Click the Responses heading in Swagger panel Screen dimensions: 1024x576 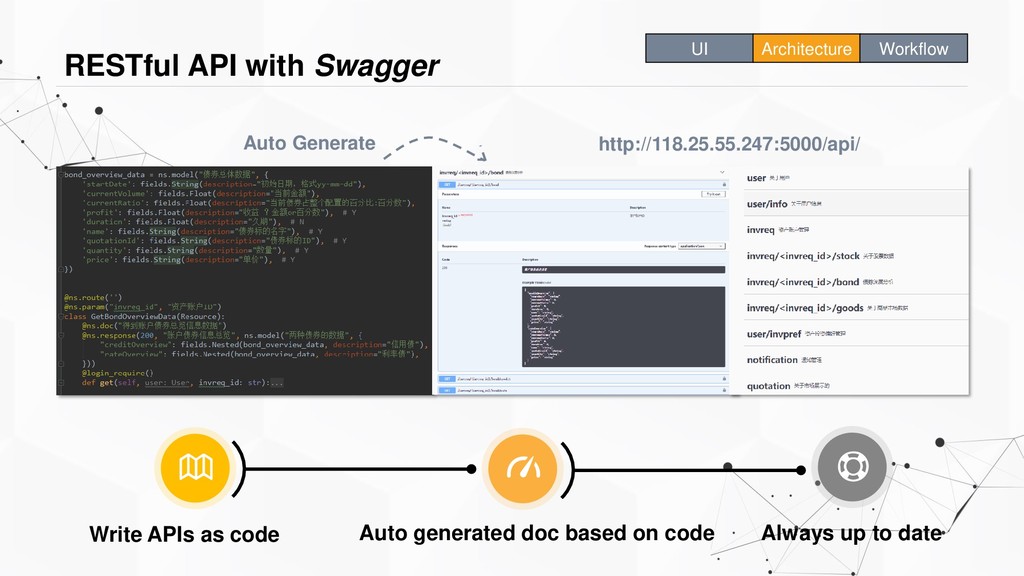(449, 246)
